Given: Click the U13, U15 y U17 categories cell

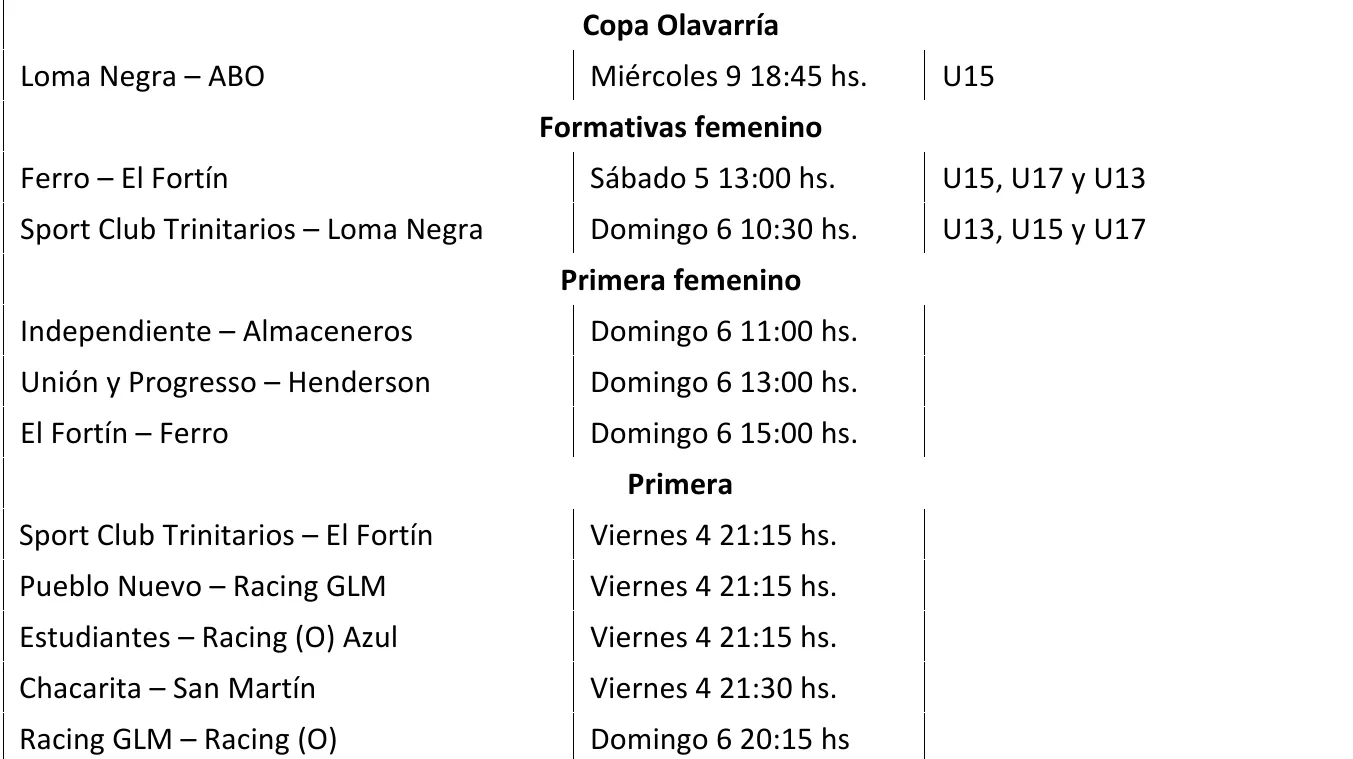Looking at the screenshot, I should 1044,230.
